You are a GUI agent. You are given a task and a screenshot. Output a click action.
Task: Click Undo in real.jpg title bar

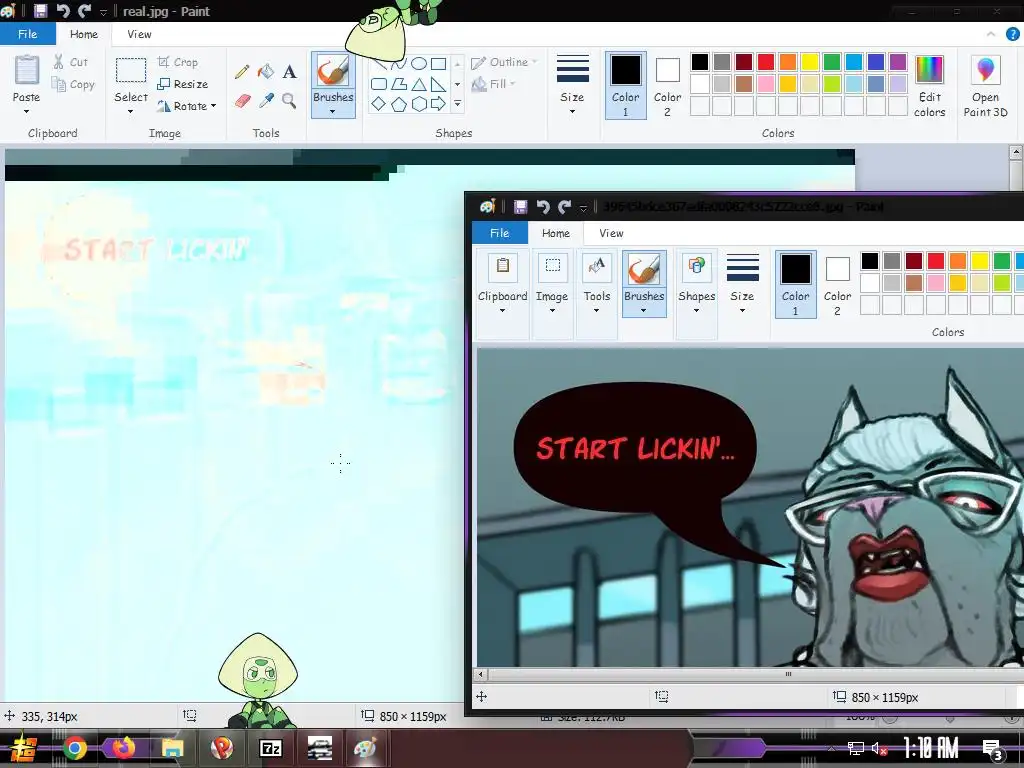point(63,10)
